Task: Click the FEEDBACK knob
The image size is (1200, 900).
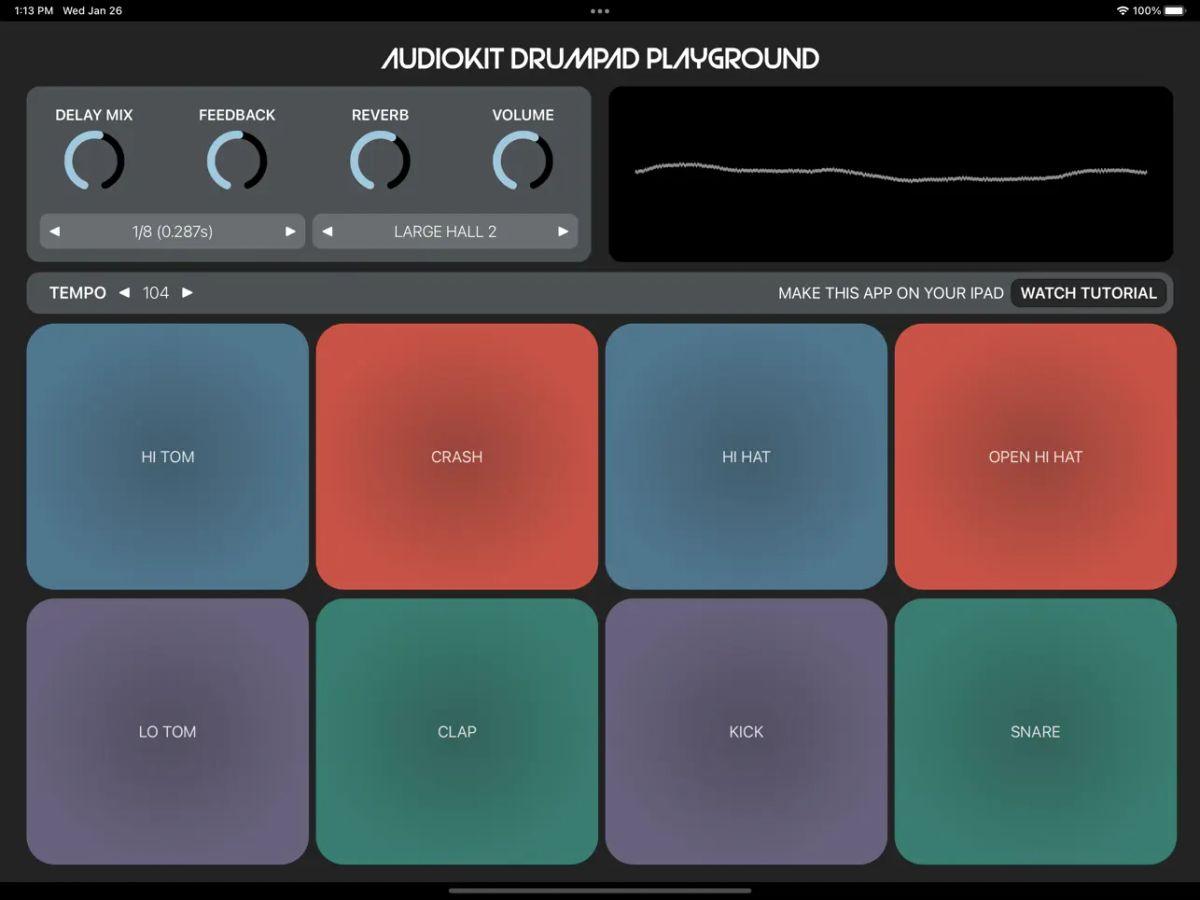Action: [x=237, y=160]
